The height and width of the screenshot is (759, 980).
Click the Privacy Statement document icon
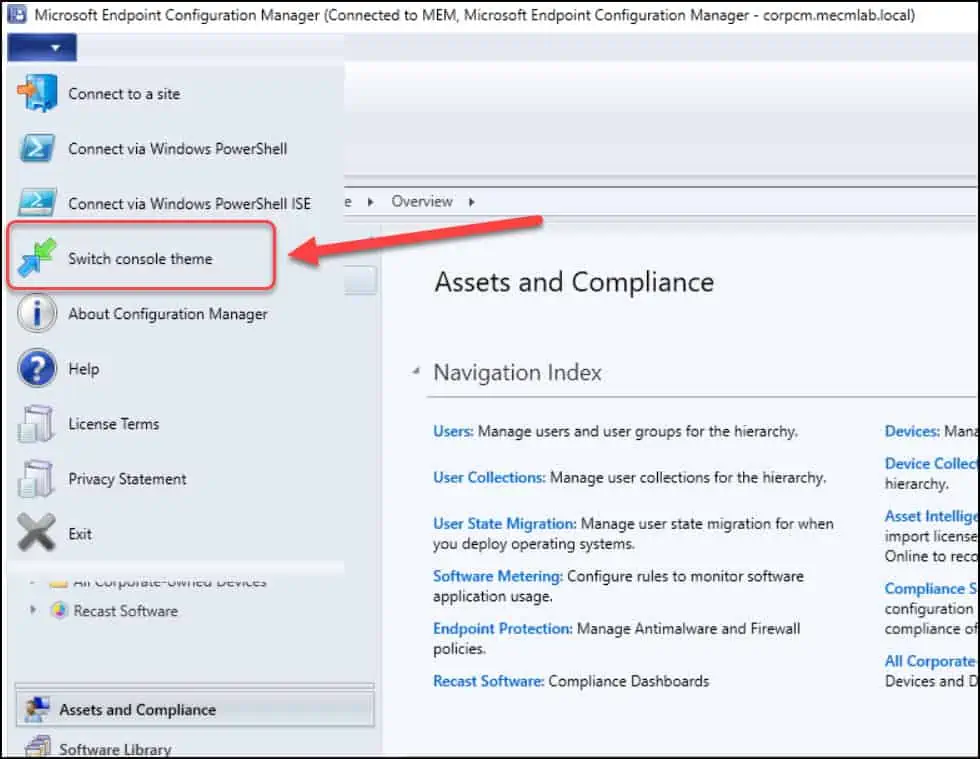(x=36, y=478)
